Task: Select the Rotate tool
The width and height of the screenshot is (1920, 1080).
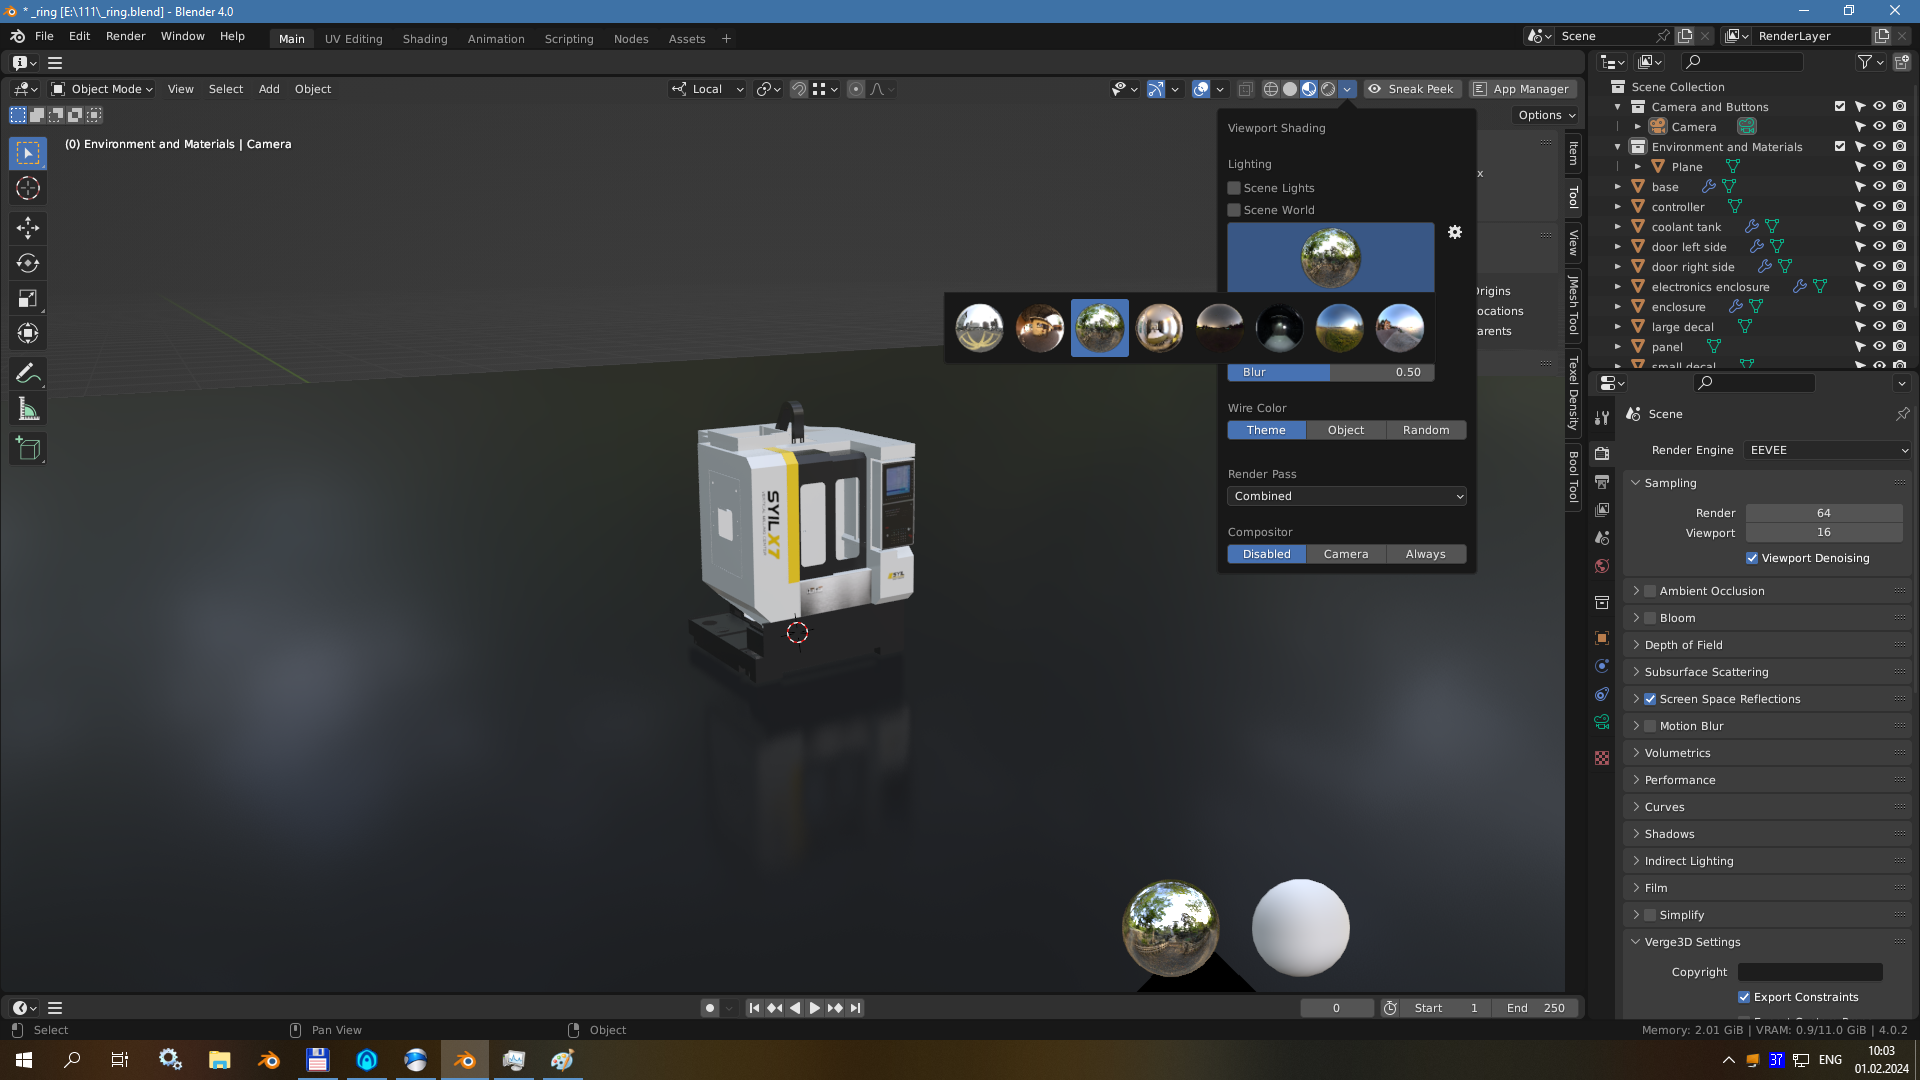Action: (x=28, y=264)
